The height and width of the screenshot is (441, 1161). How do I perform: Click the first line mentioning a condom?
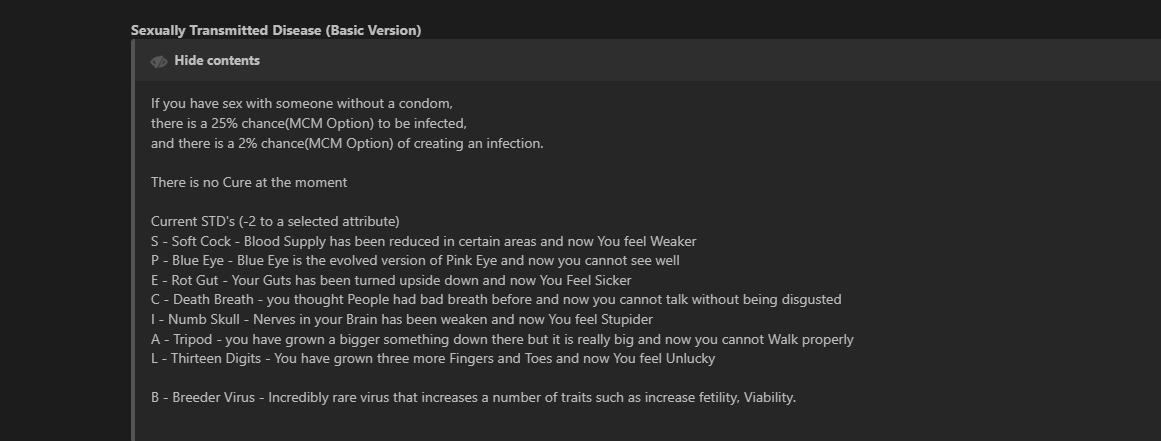pyautogui.click(x=302, y=103)
